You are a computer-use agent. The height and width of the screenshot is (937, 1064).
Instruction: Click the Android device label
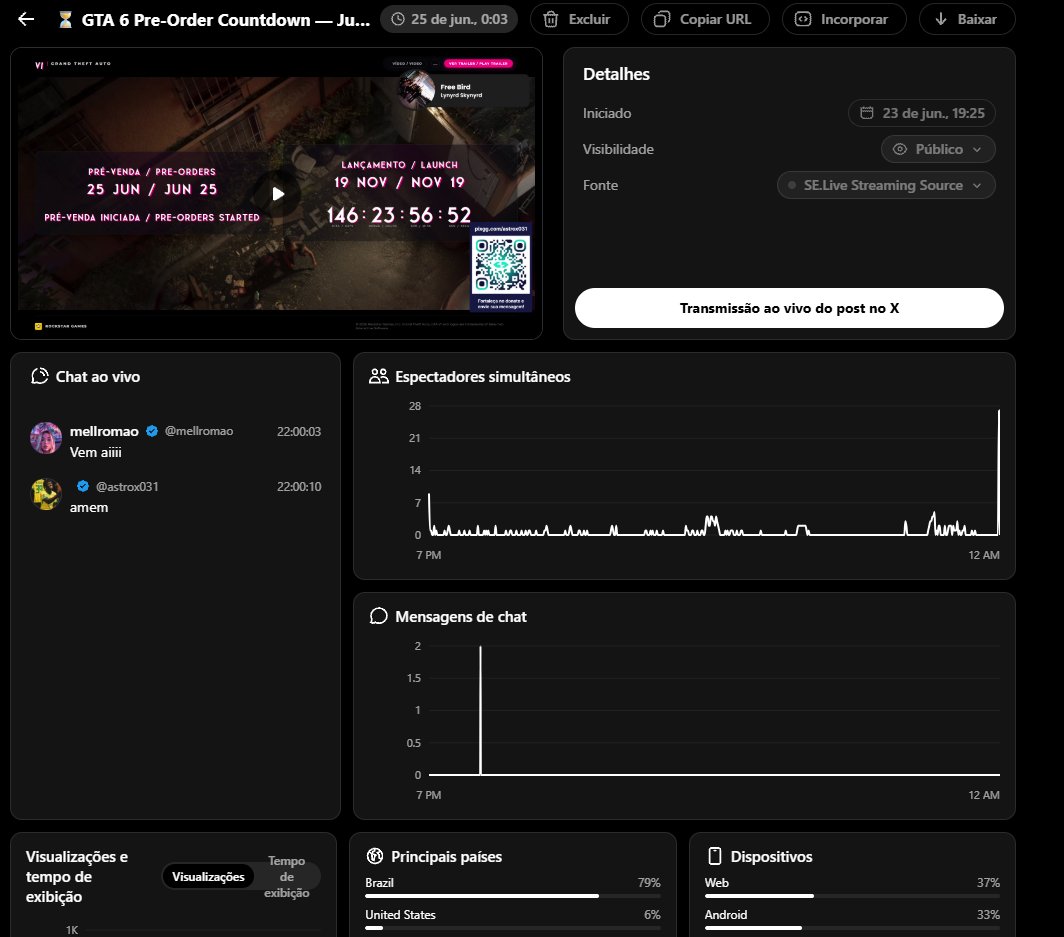[725, 915]
